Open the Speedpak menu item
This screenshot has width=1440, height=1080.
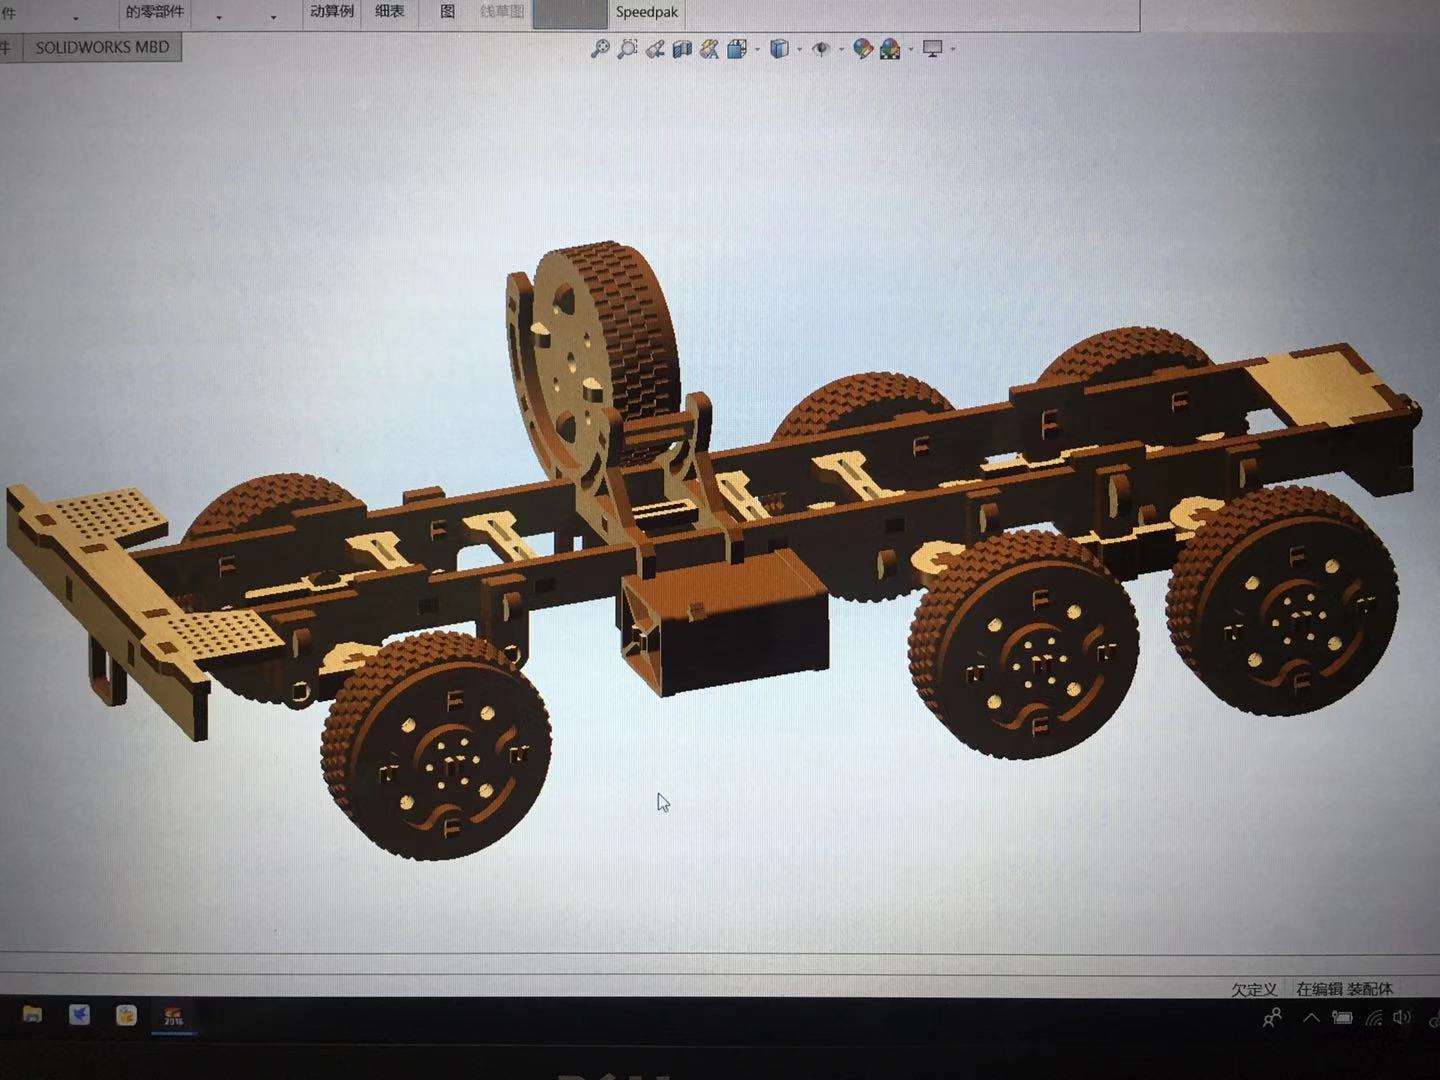(646, 11)
